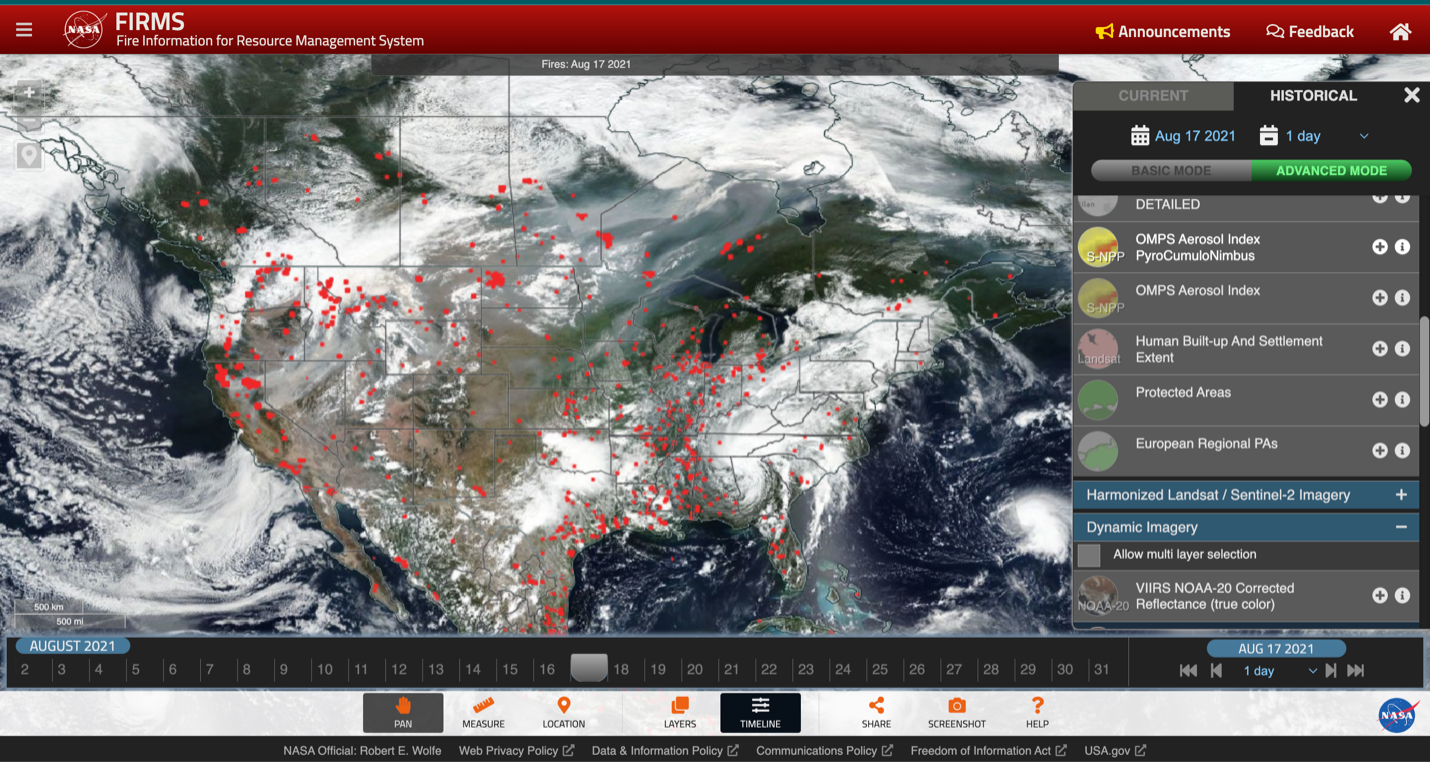
Task: Open the 1 day duration dropdown
Action: tap(1362, 135)
